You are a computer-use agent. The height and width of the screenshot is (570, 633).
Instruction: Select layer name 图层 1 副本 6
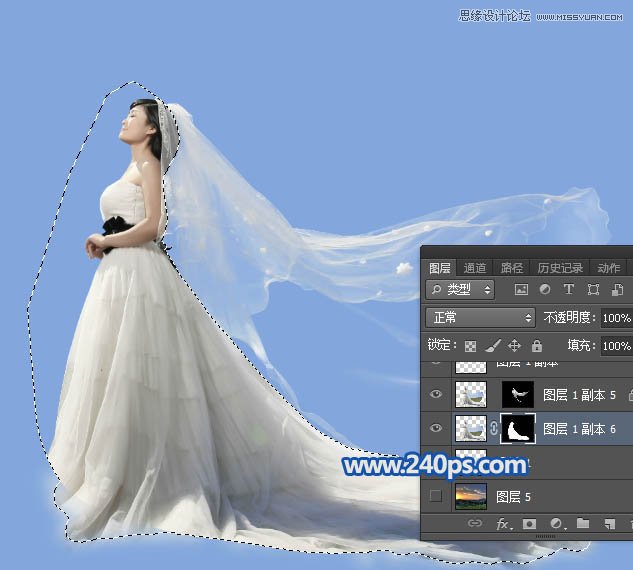point(579,429)
